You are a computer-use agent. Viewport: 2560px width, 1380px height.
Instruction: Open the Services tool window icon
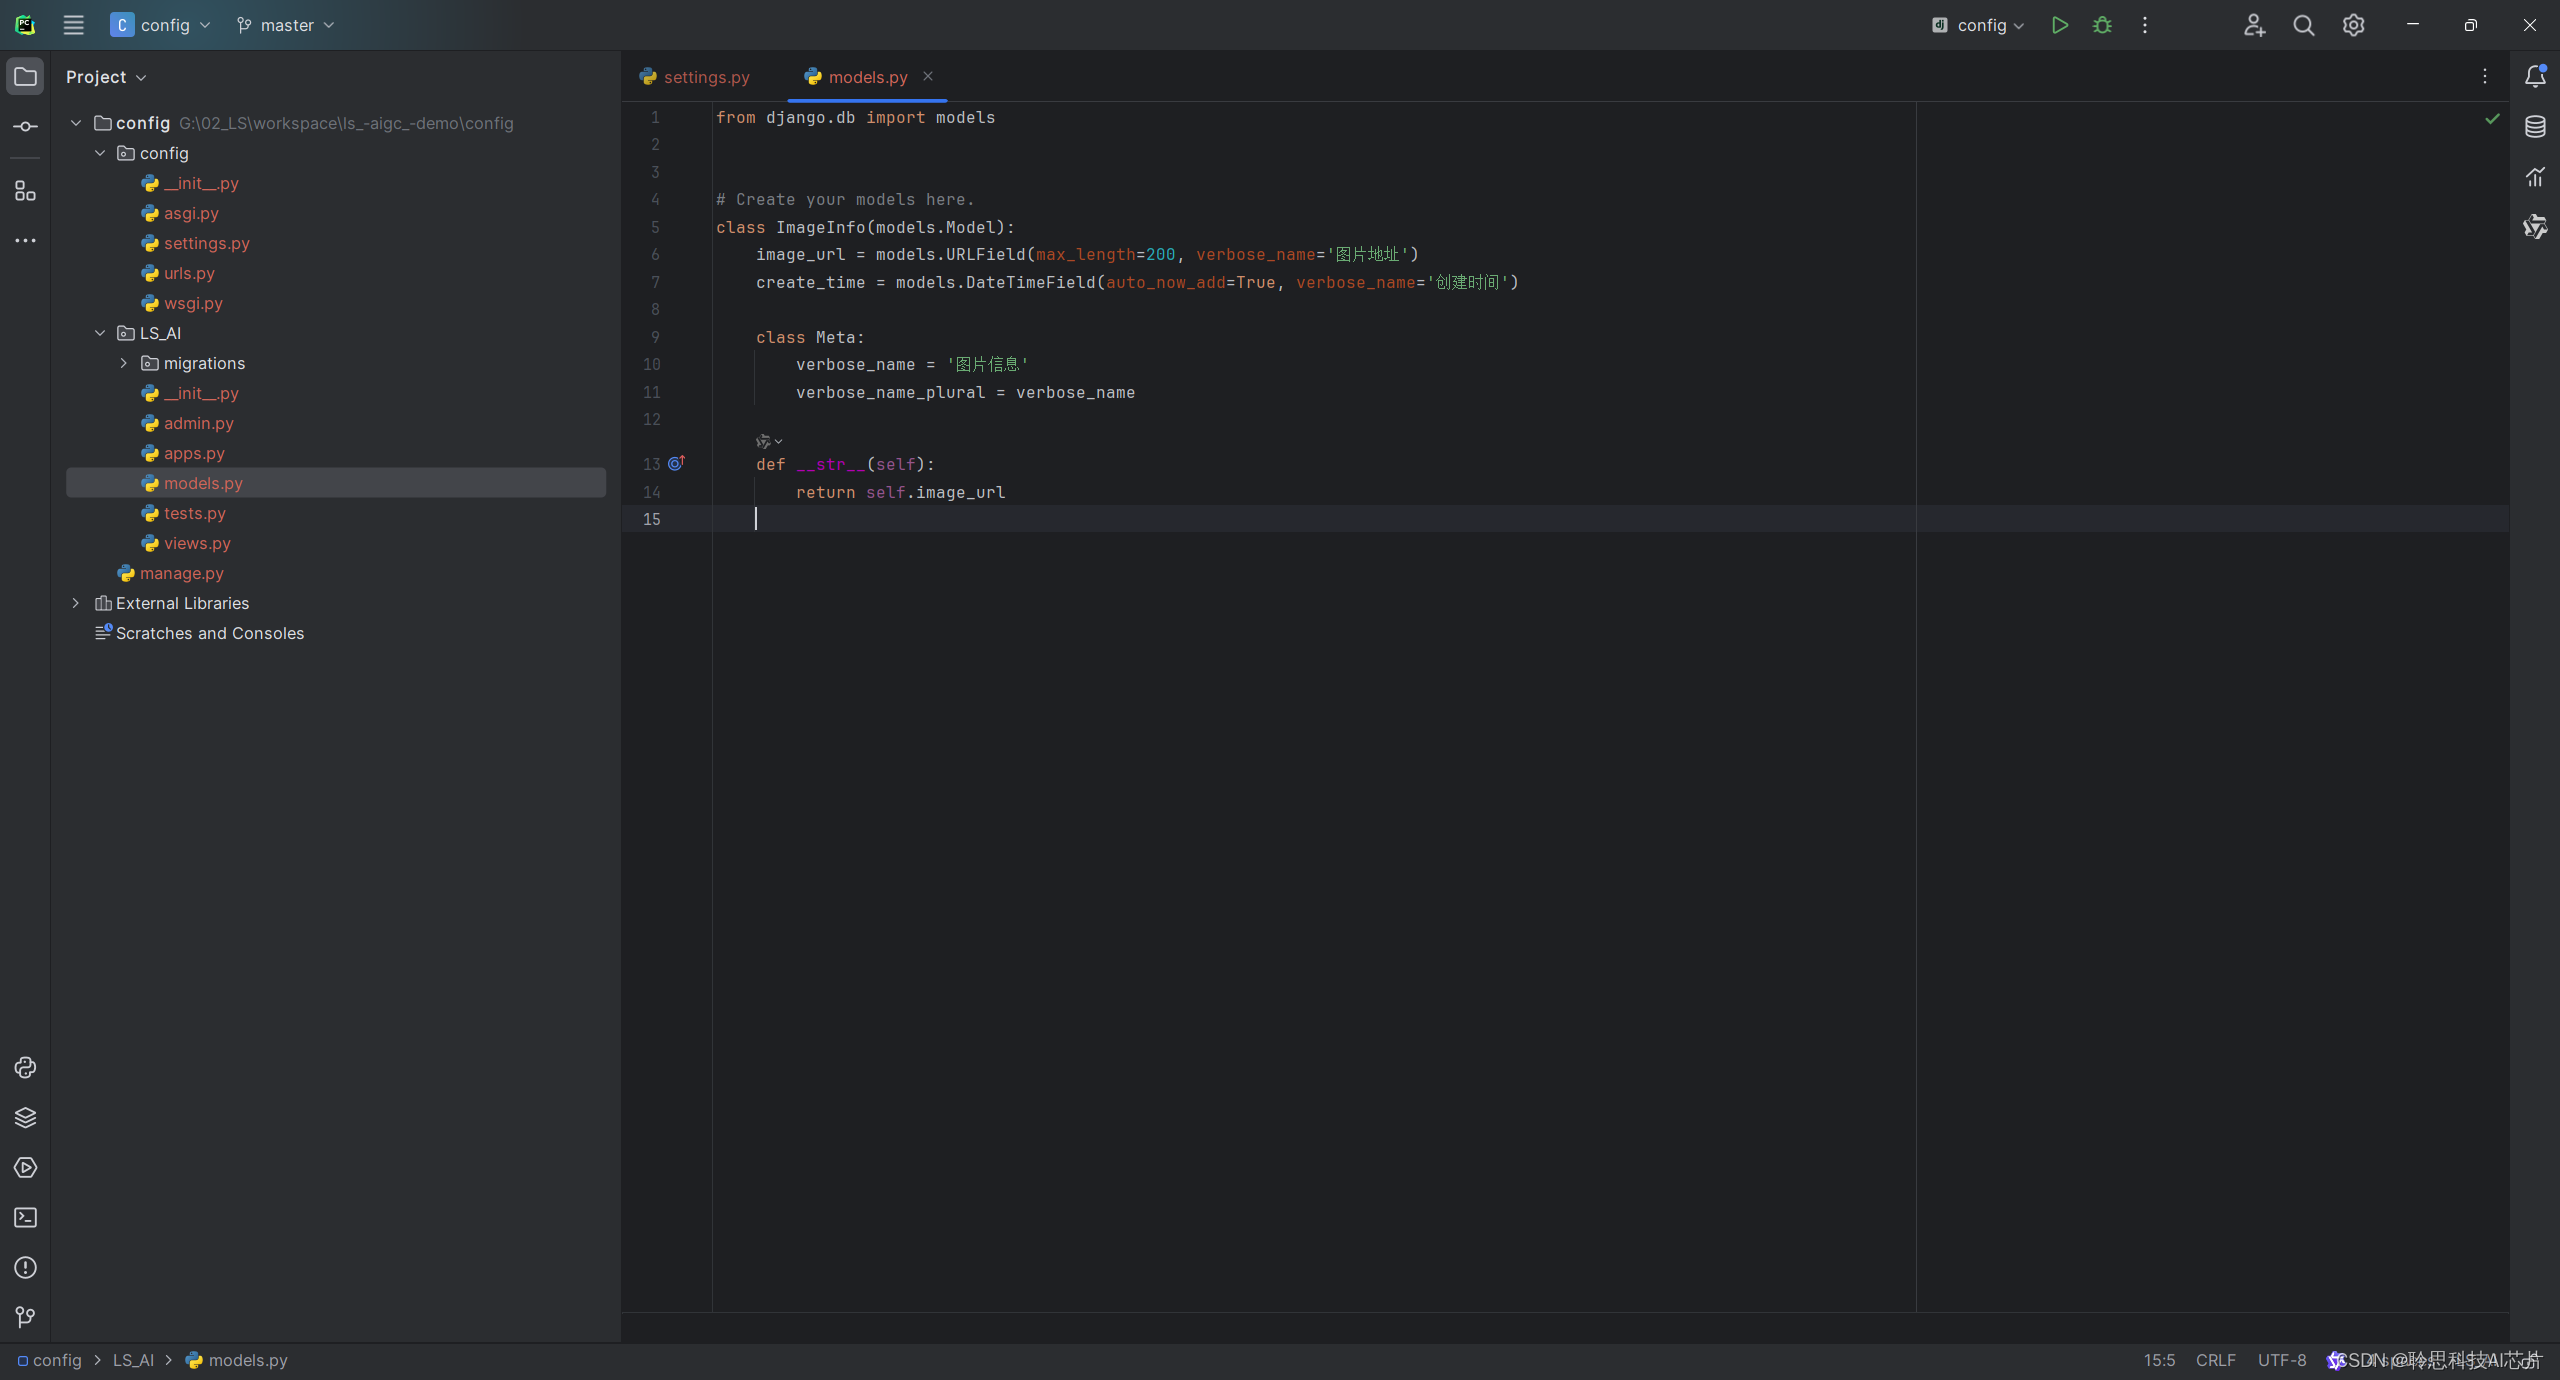25,1168
